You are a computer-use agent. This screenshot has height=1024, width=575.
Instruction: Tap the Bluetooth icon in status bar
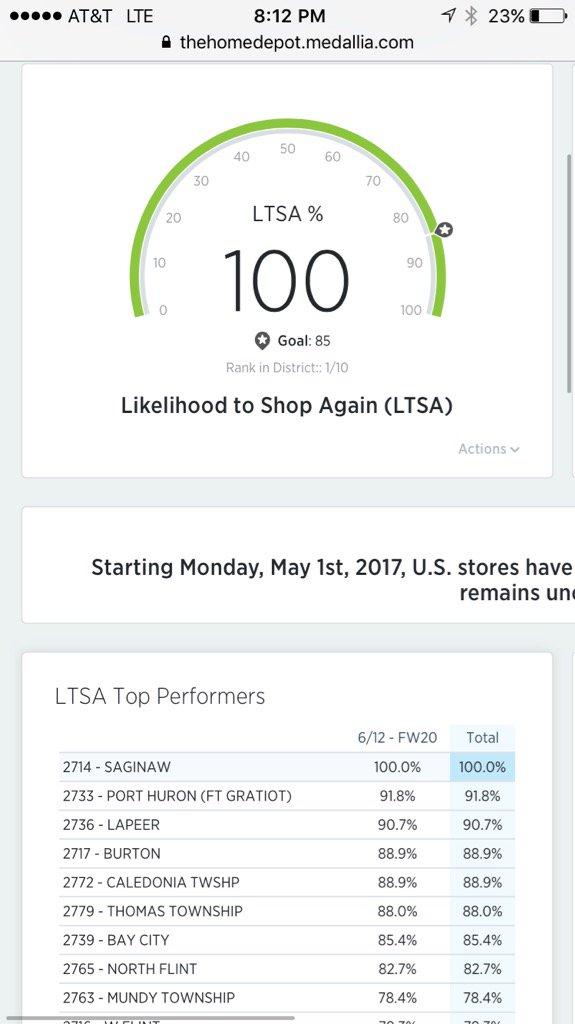tap(470, 16)
